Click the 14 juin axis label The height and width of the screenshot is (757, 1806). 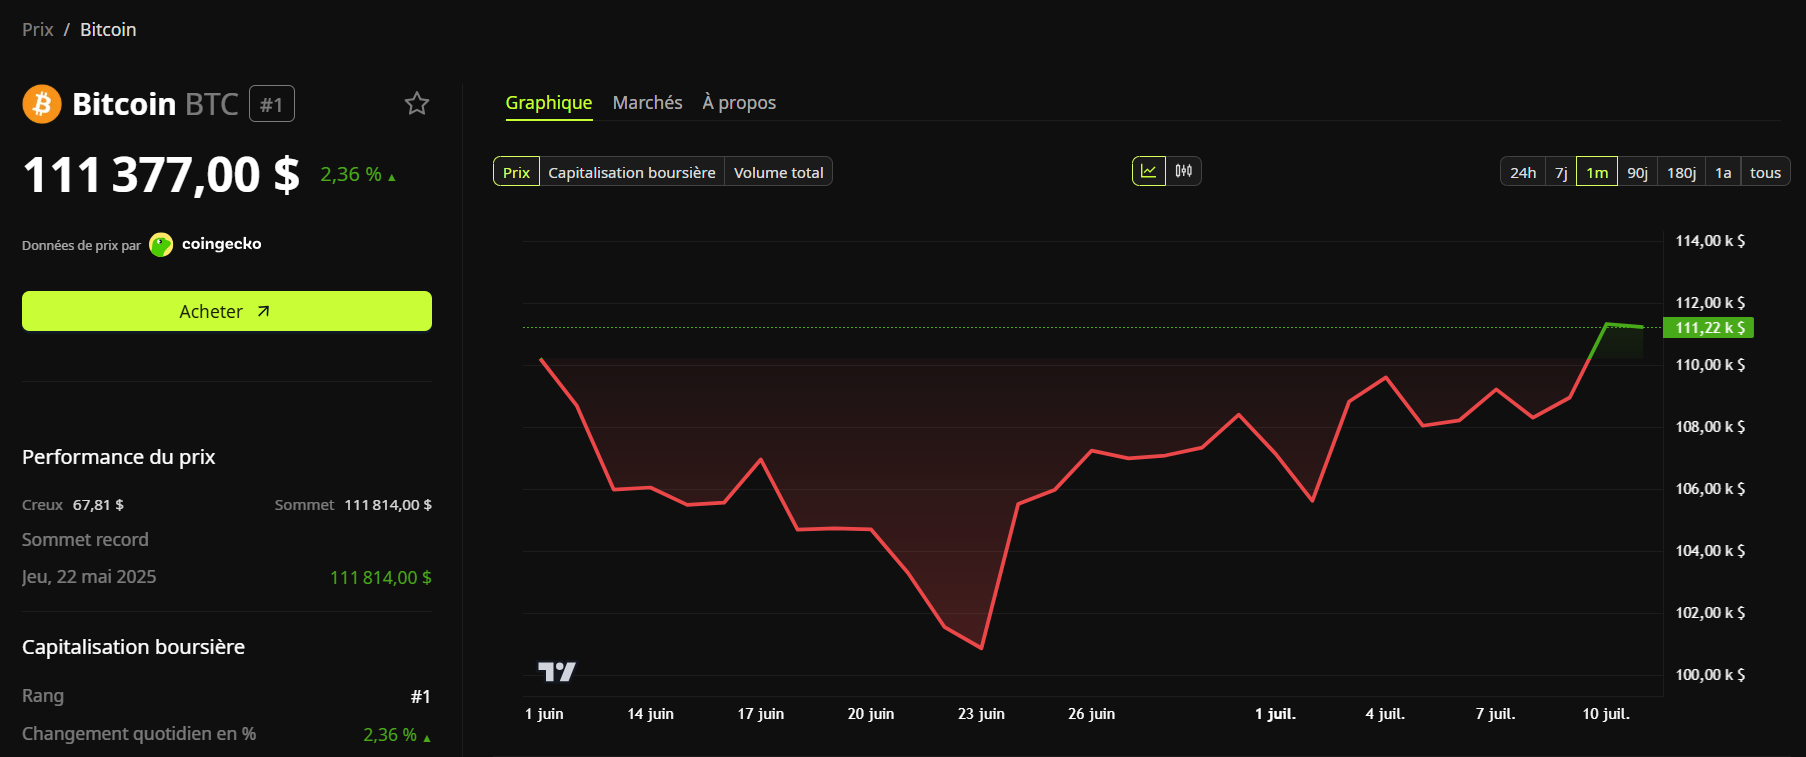coord(651,714)
